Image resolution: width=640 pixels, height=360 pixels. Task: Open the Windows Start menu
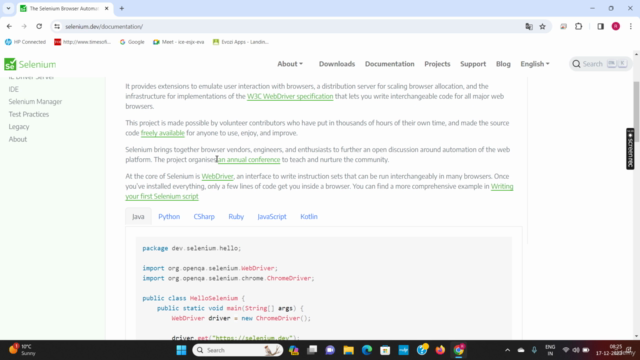182,350
